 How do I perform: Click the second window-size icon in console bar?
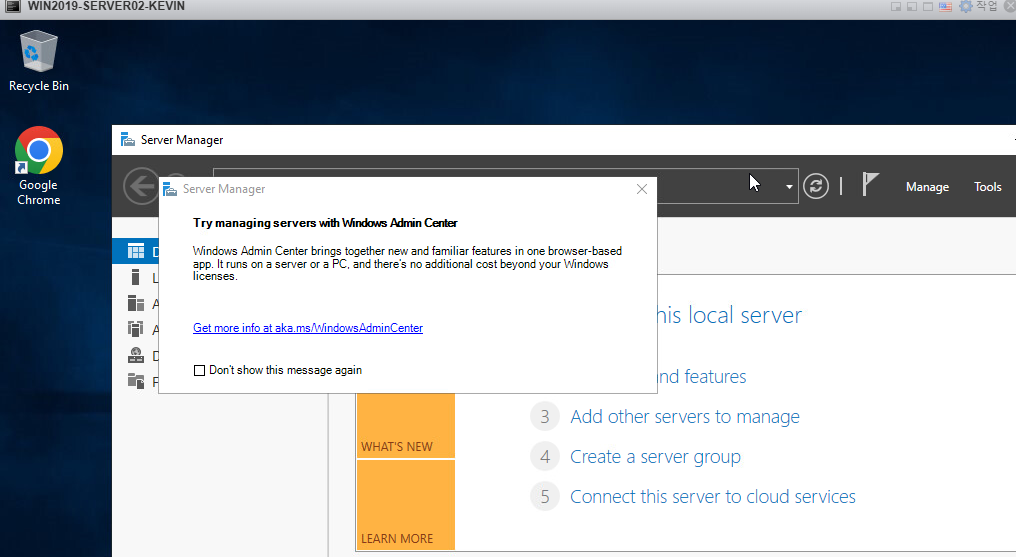[912, 6]
